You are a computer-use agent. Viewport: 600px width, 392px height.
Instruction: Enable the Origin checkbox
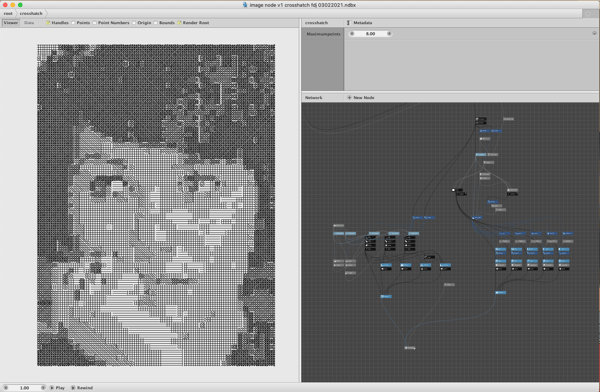[134, 23]
